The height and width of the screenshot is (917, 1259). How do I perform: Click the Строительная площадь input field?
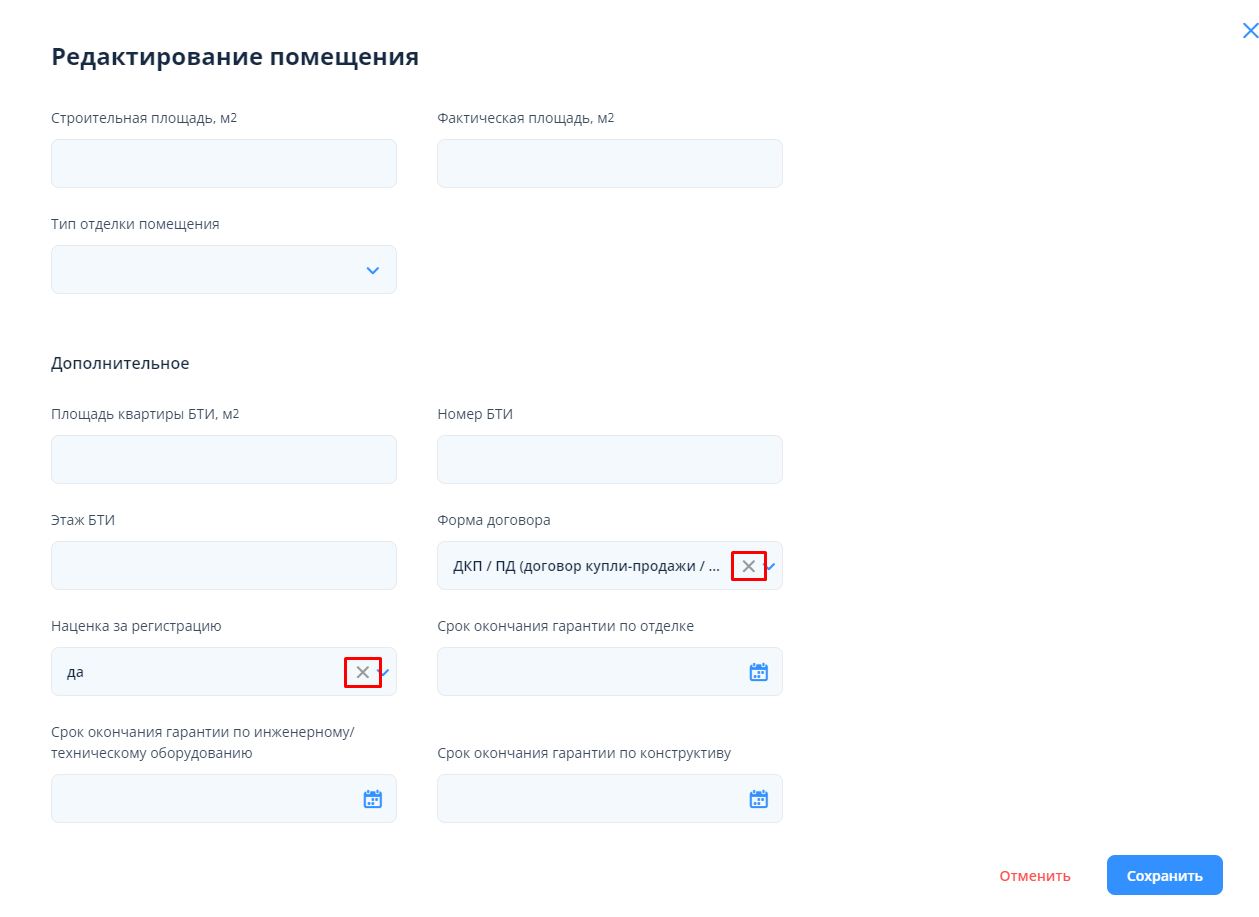tap(223, 164)
